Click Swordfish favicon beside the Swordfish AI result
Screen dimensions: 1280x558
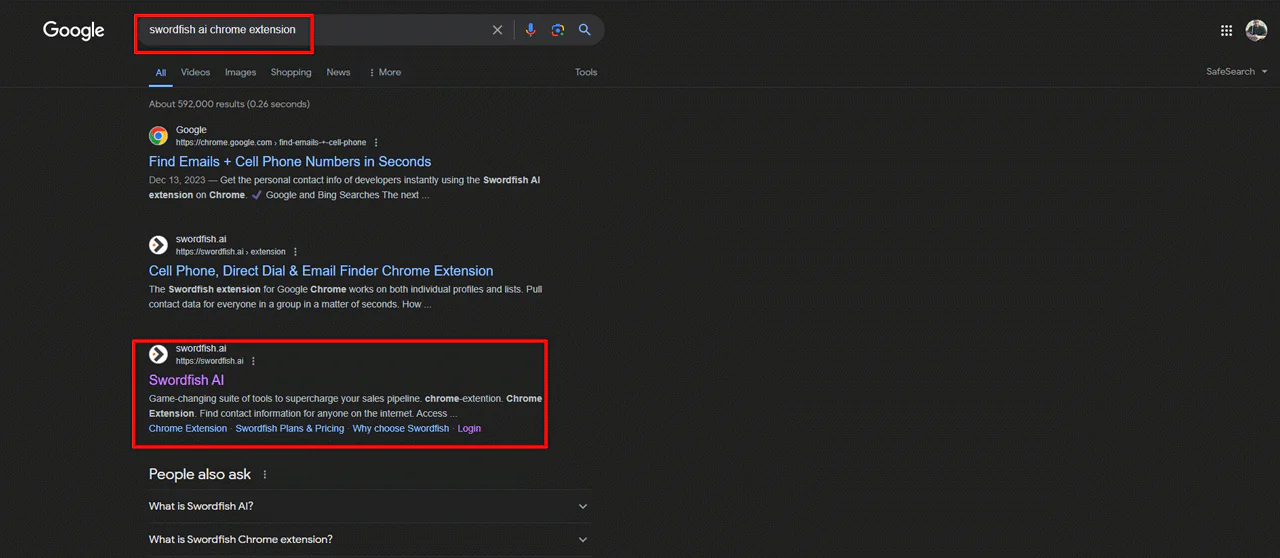[x=158, y=354]
